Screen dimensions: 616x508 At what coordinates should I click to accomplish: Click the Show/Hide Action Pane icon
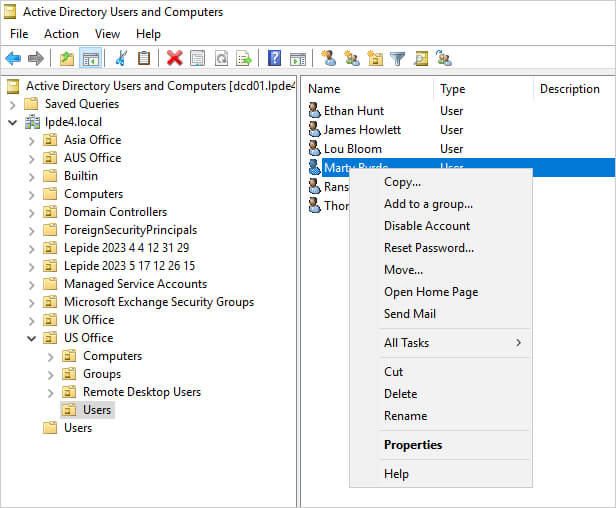(x=297, y=59)
